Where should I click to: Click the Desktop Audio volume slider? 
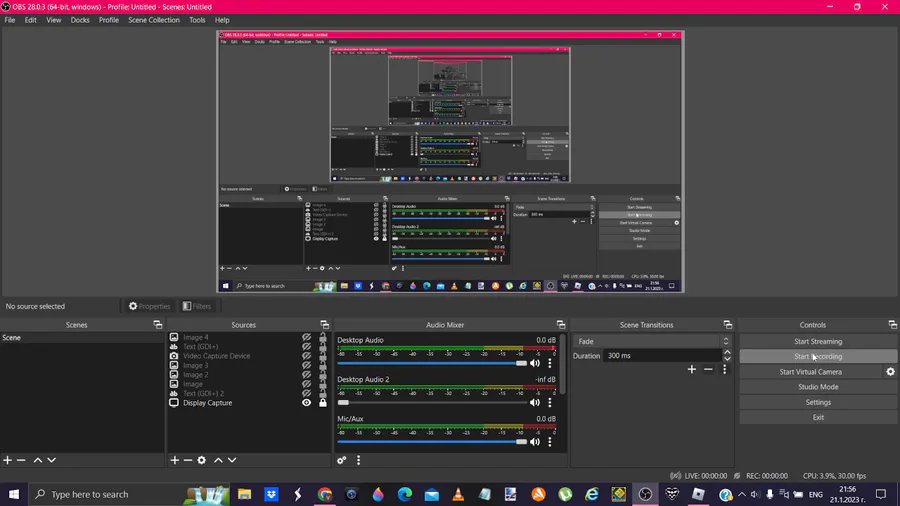(x=432, y=363)
